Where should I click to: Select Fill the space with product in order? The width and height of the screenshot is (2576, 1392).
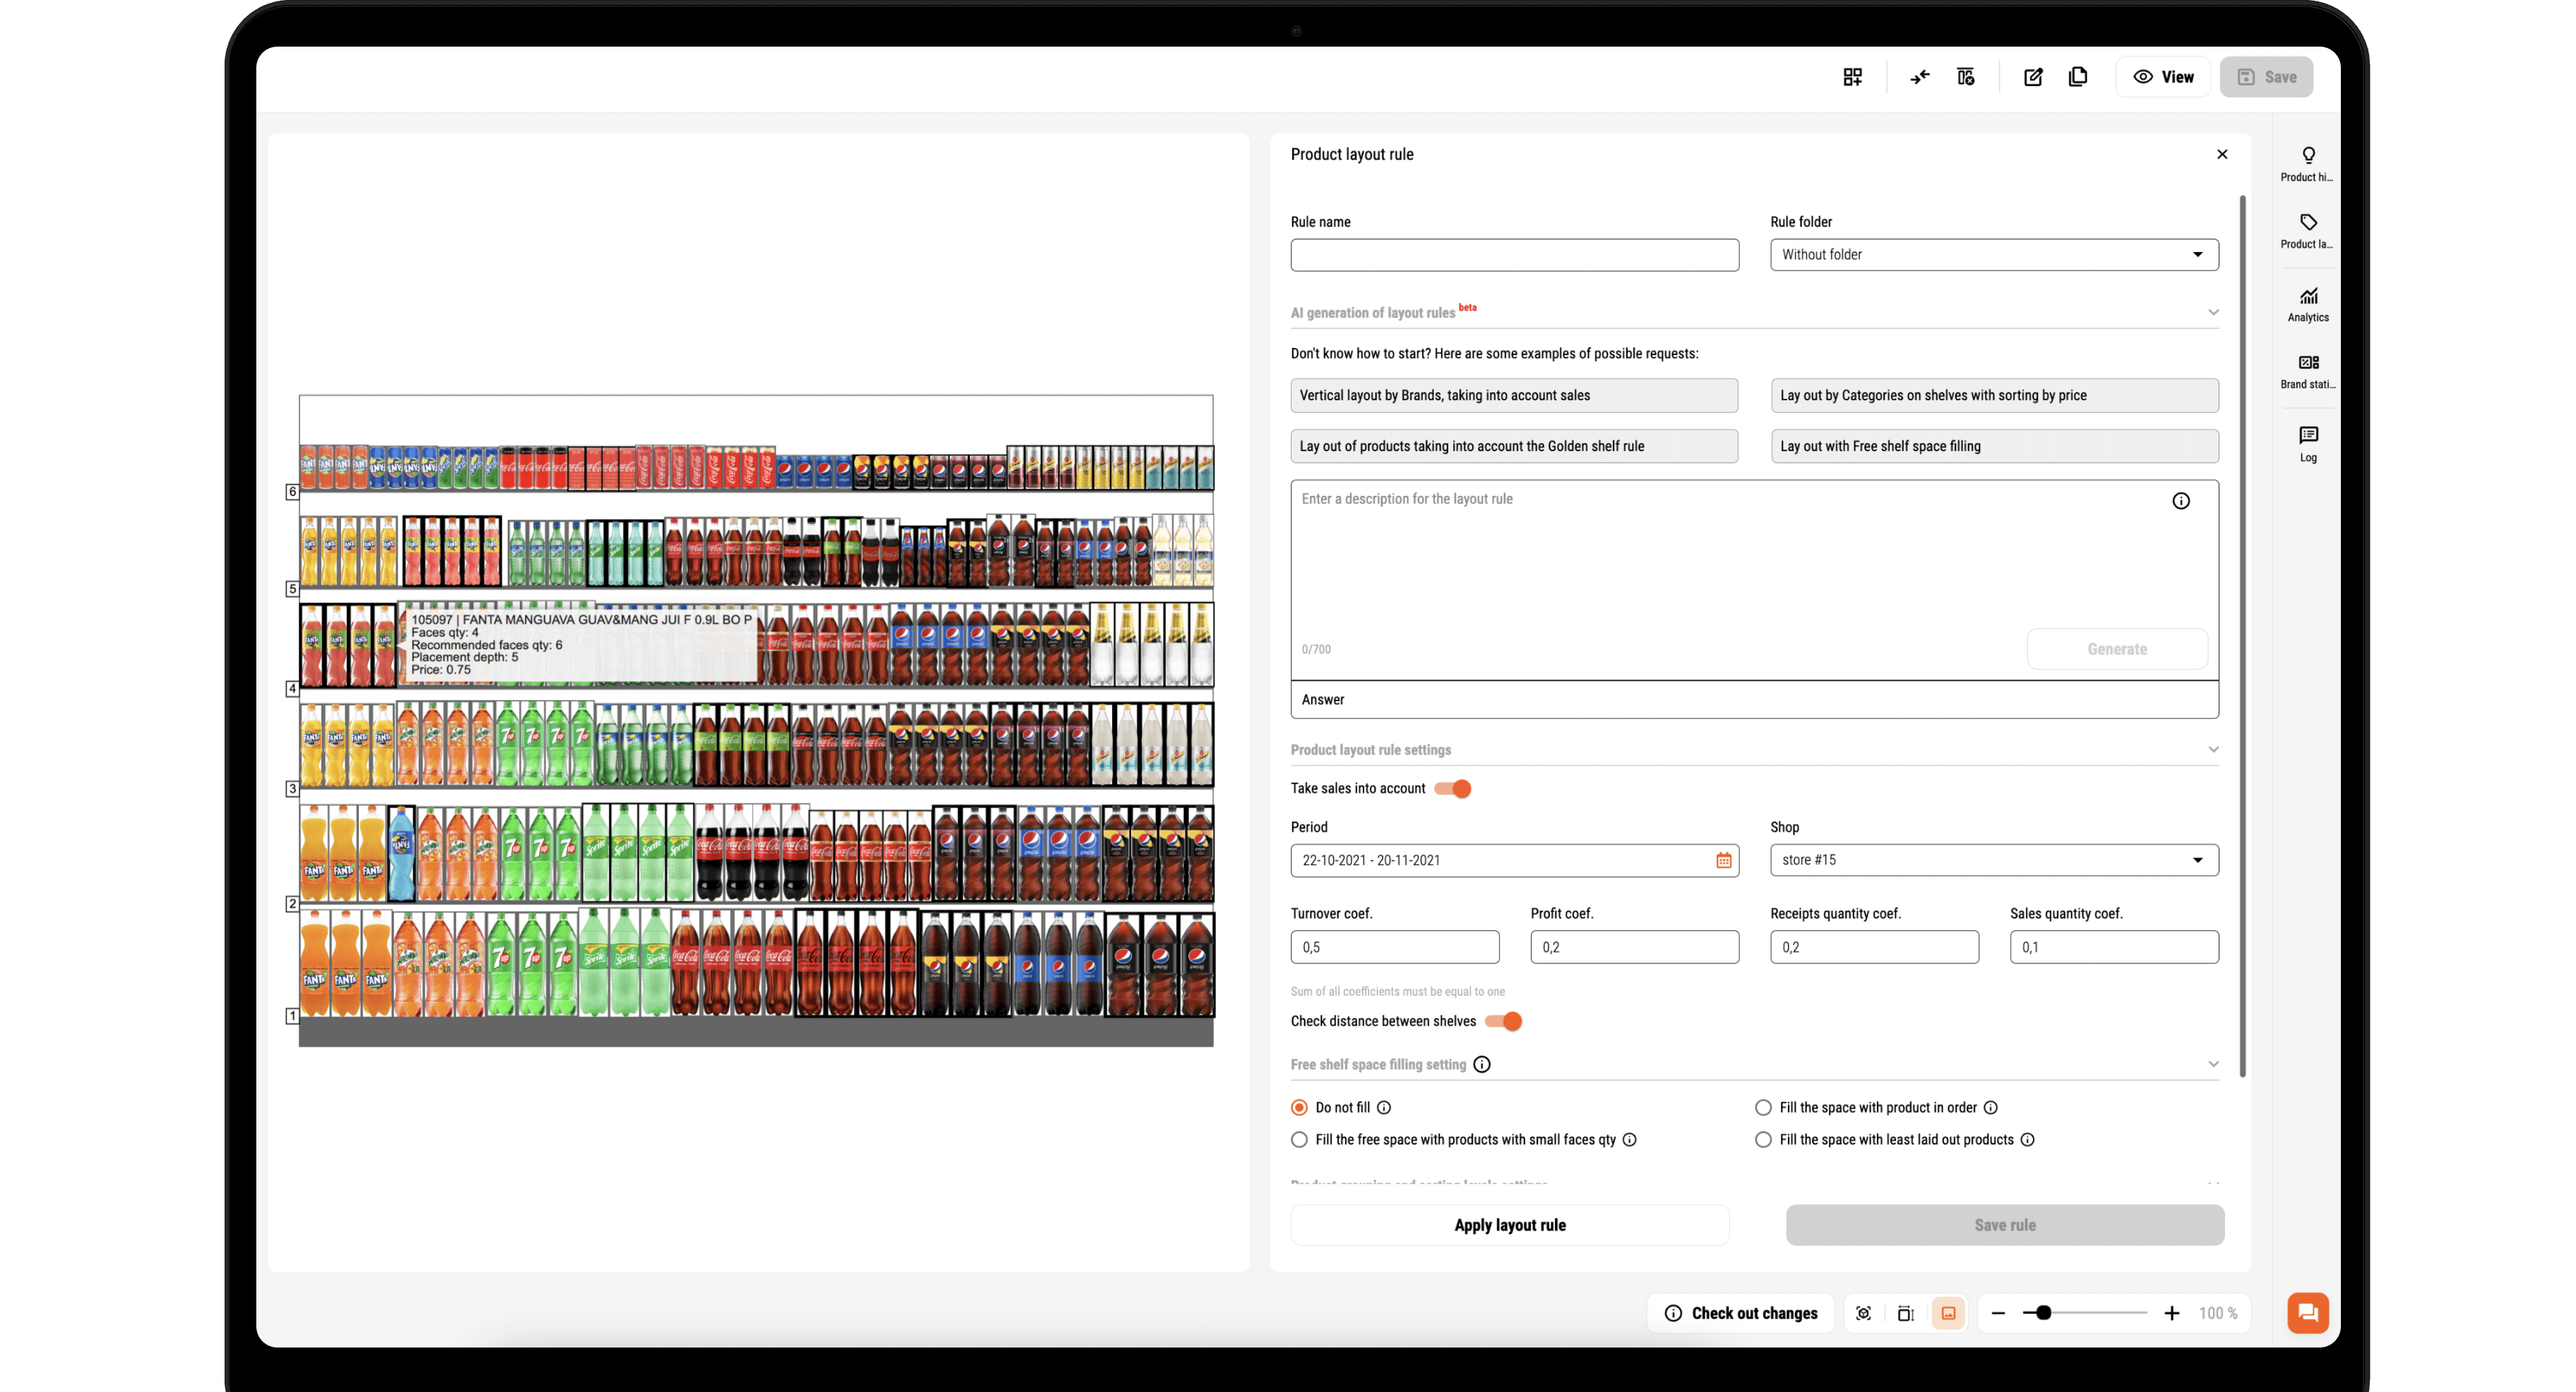click(1763, 1107)
